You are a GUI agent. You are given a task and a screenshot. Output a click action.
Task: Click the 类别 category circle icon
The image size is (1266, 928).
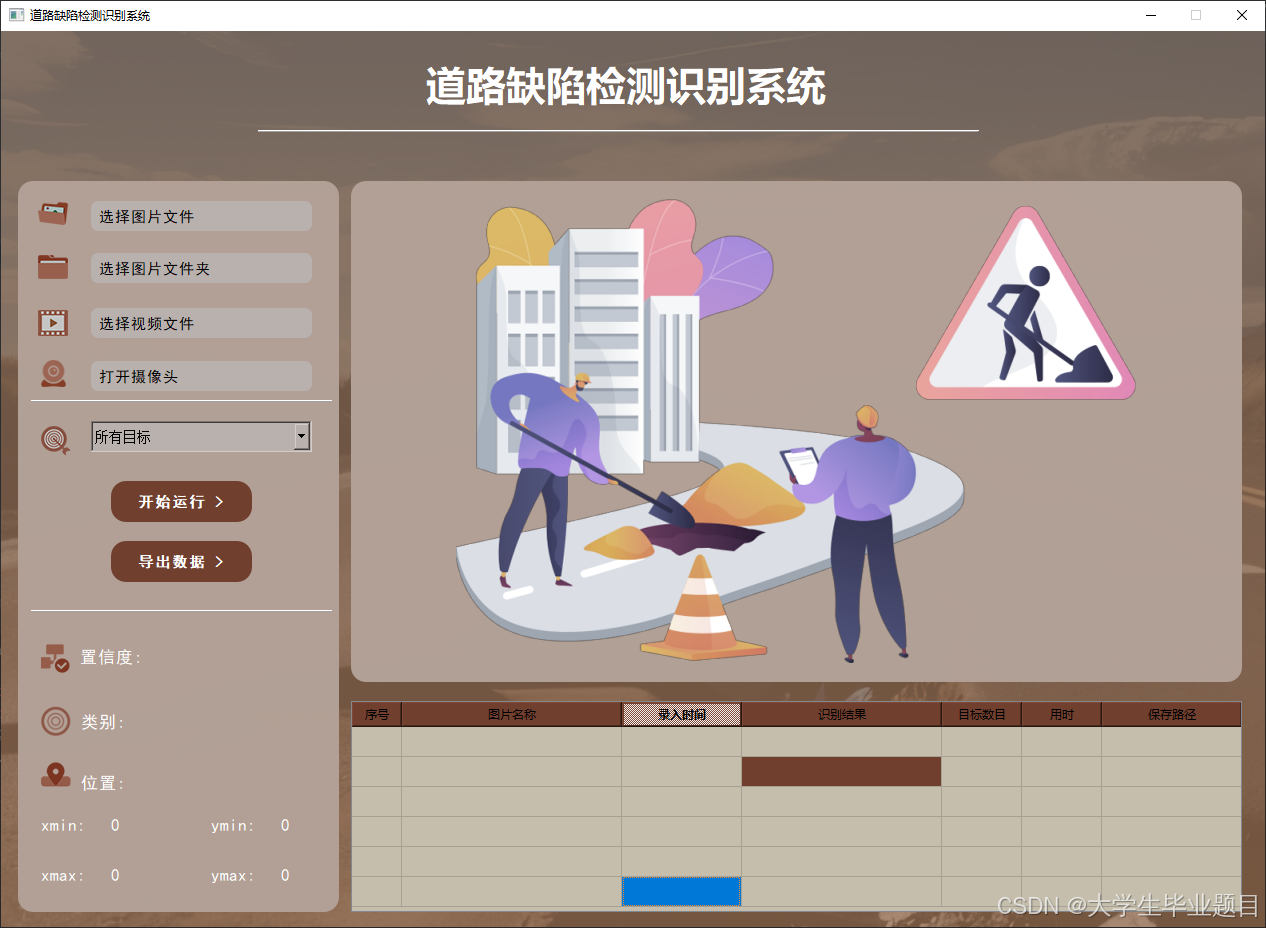(x=55, y=721)
